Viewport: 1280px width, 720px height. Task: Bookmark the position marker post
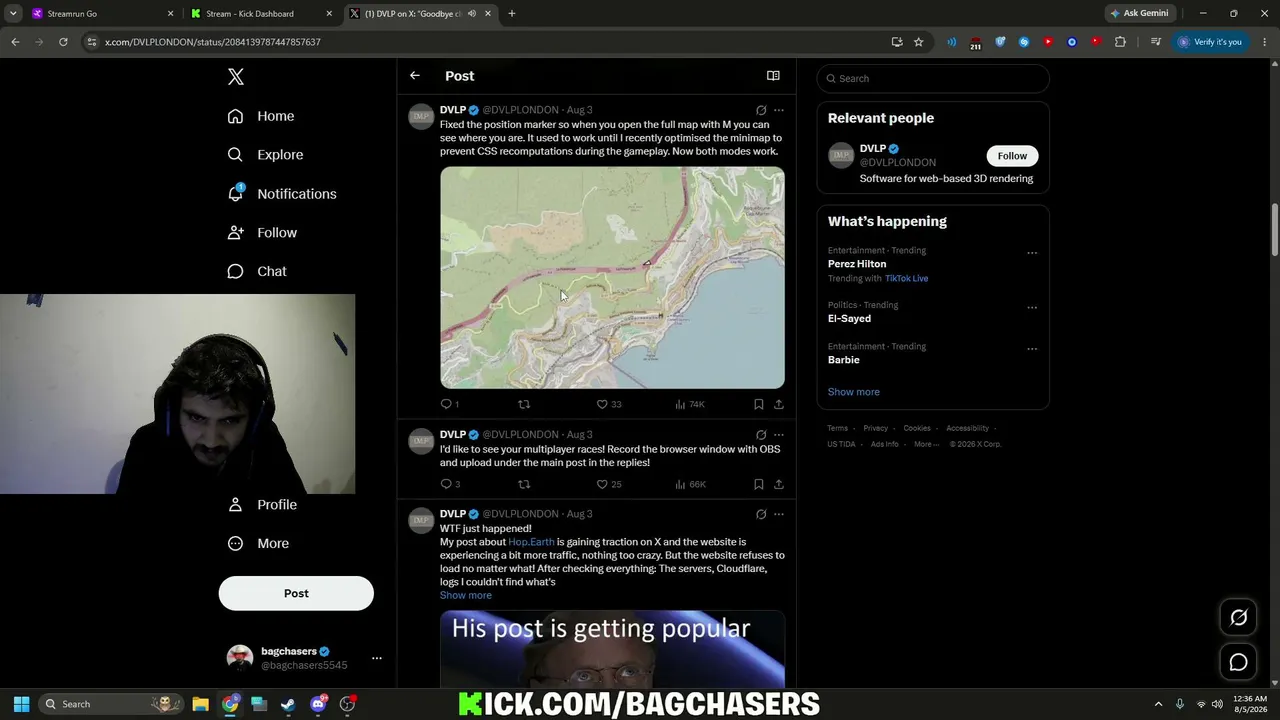coord(759,404)
